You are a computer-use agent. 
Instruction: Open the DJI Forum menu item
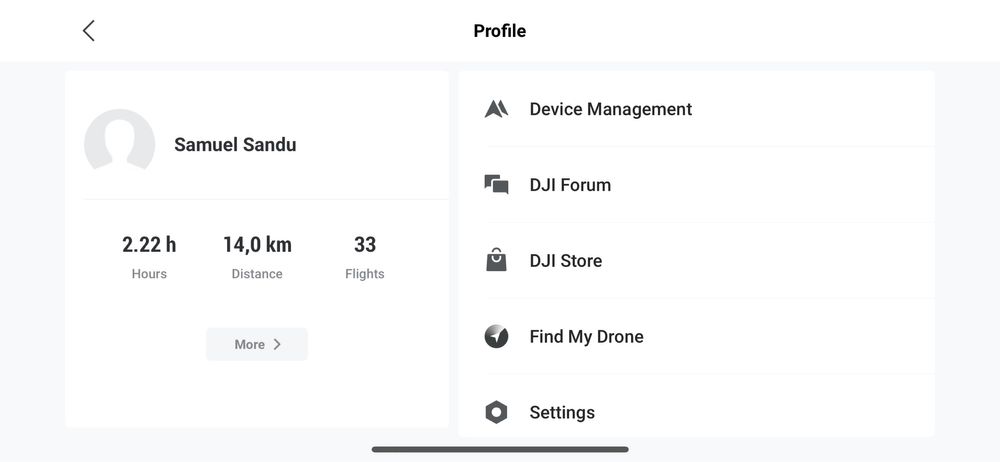pos(570,185)
